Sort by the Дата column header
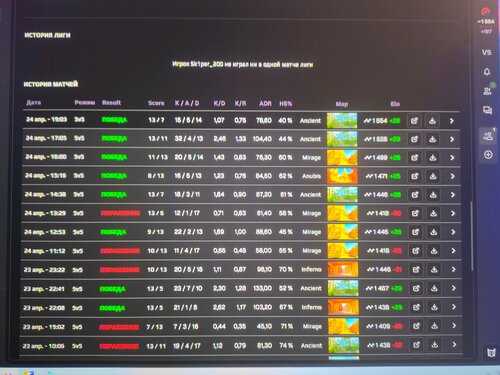The height and width of the screenshot is (375, 500). [x=34, y=102]
